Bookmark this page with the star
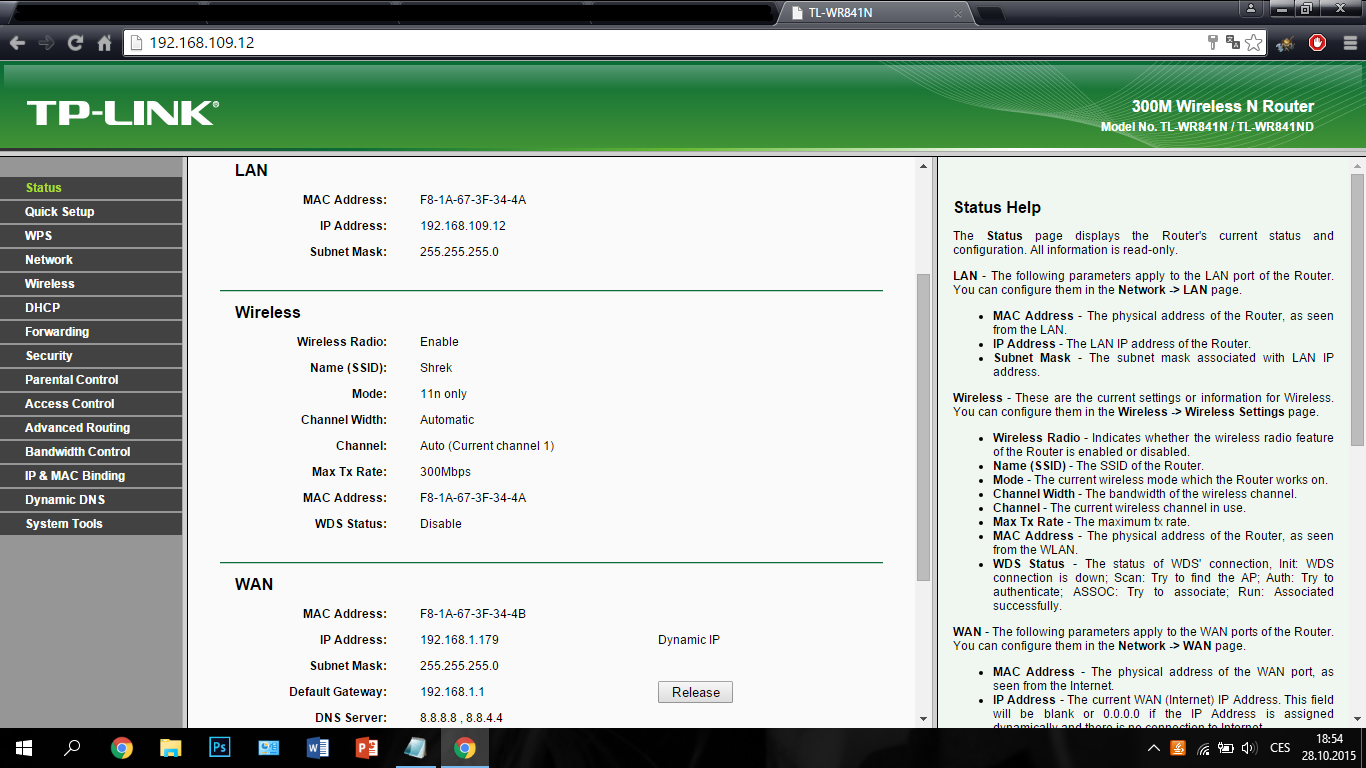1366x768 pixels. click(x=1253, y=43)
